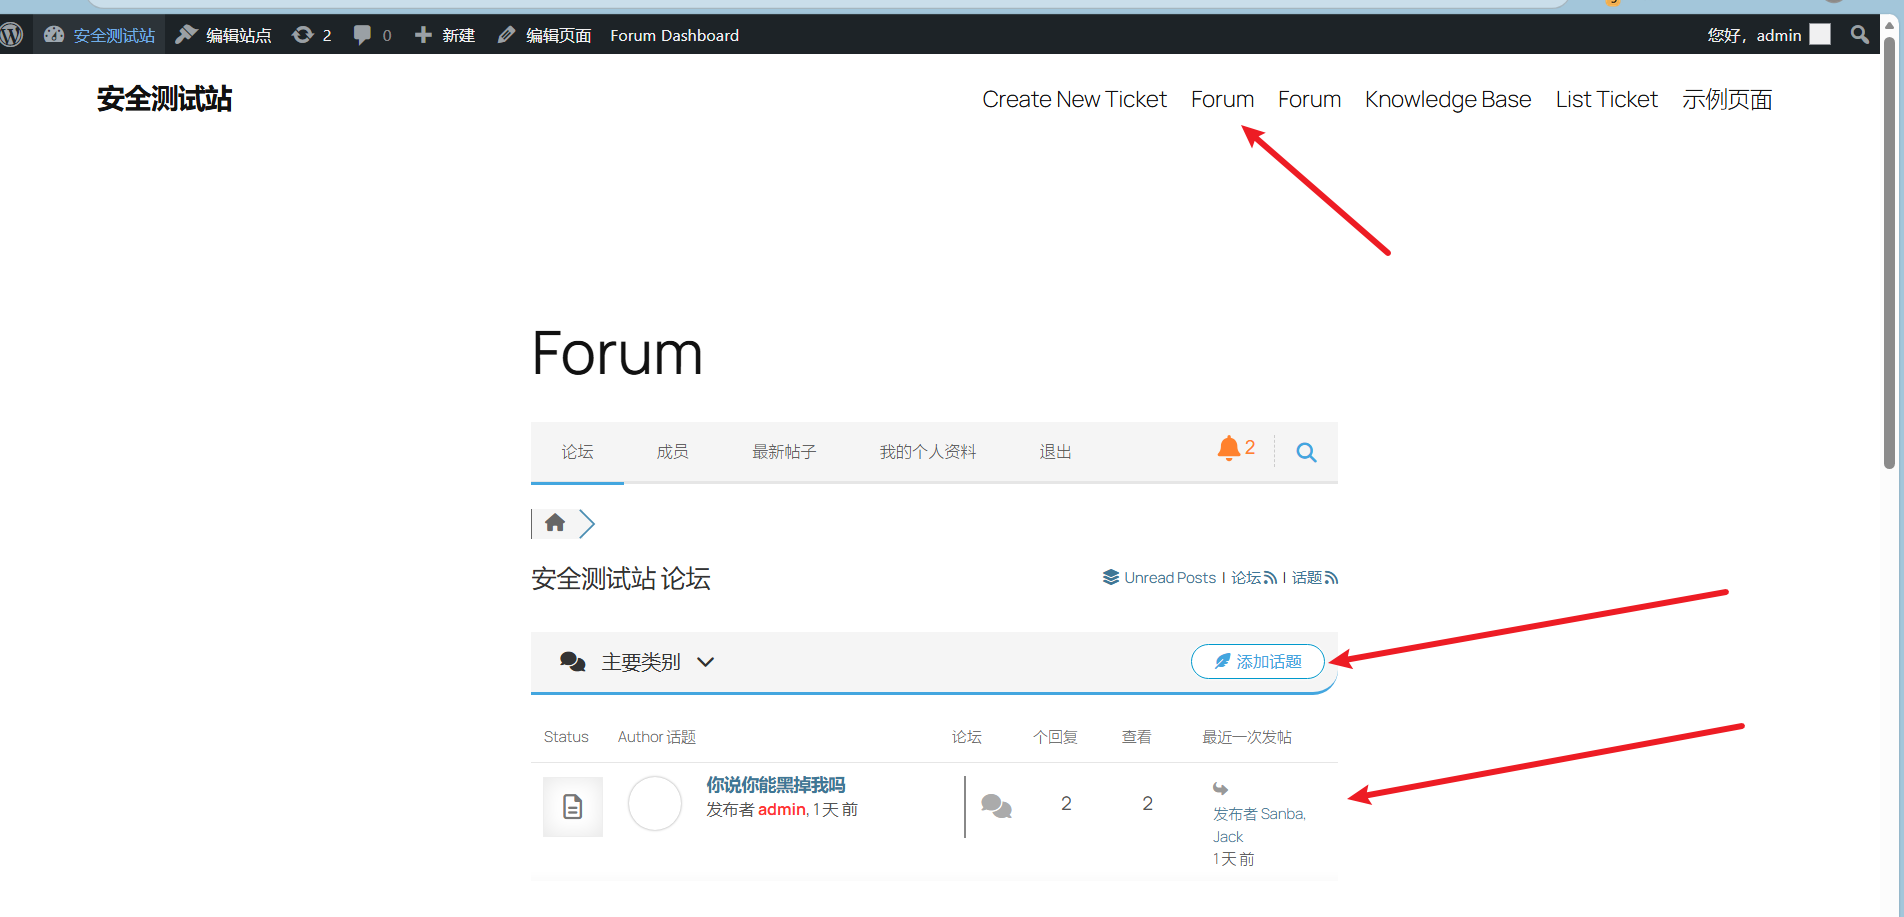Click 编辑页面 in the admin bar

545,35
